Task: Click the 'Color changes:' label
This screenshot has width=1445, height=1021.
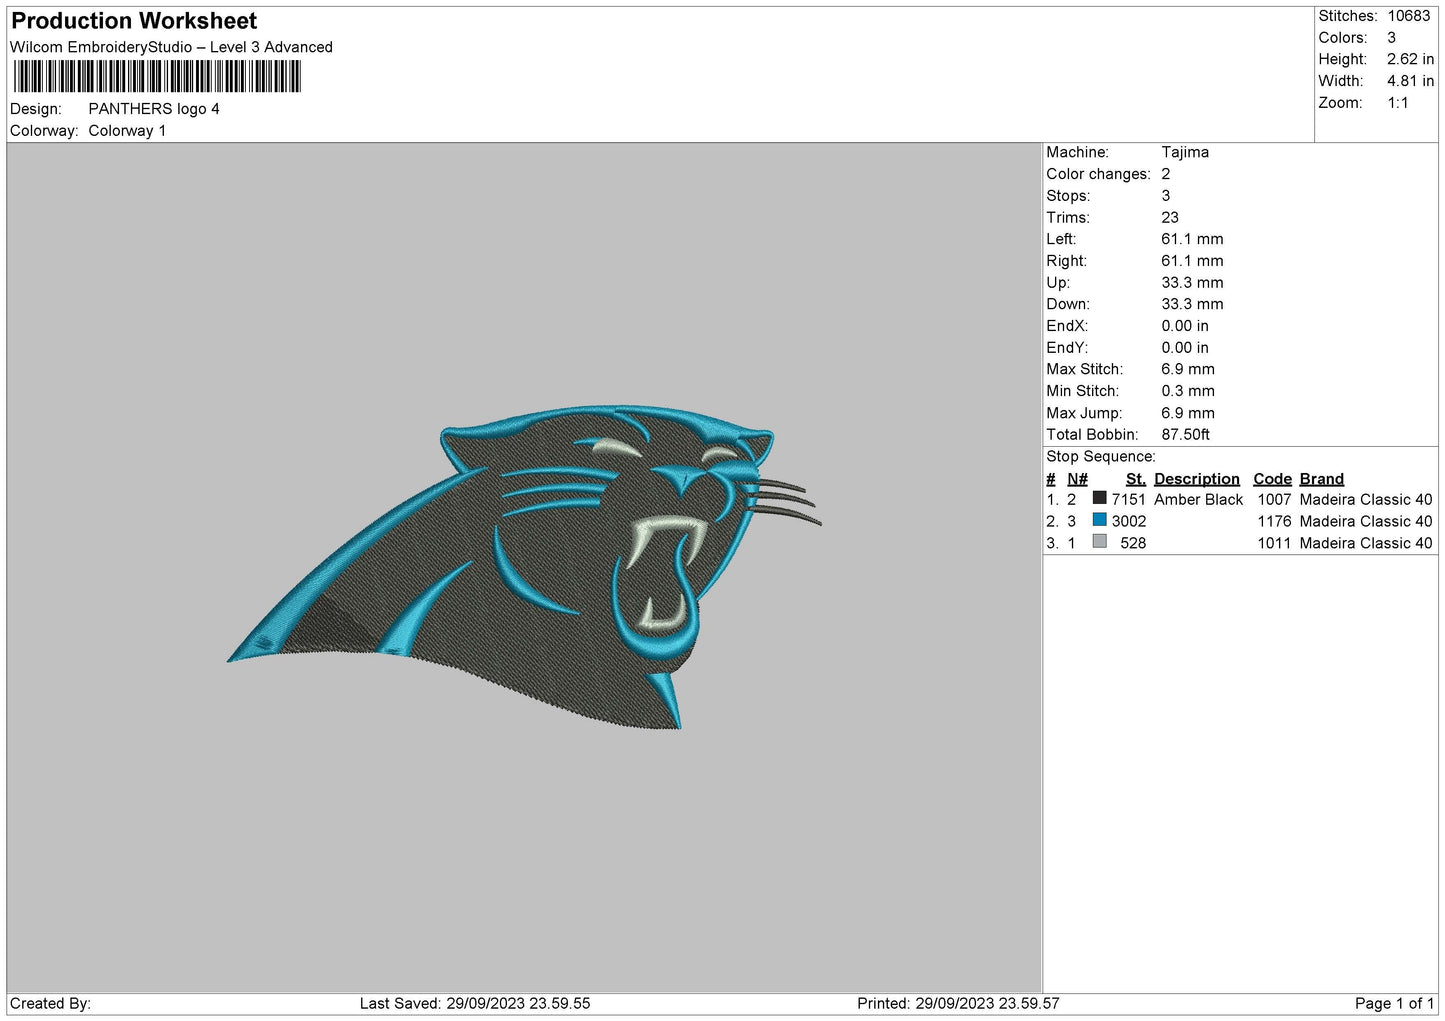Action: 1098,174
